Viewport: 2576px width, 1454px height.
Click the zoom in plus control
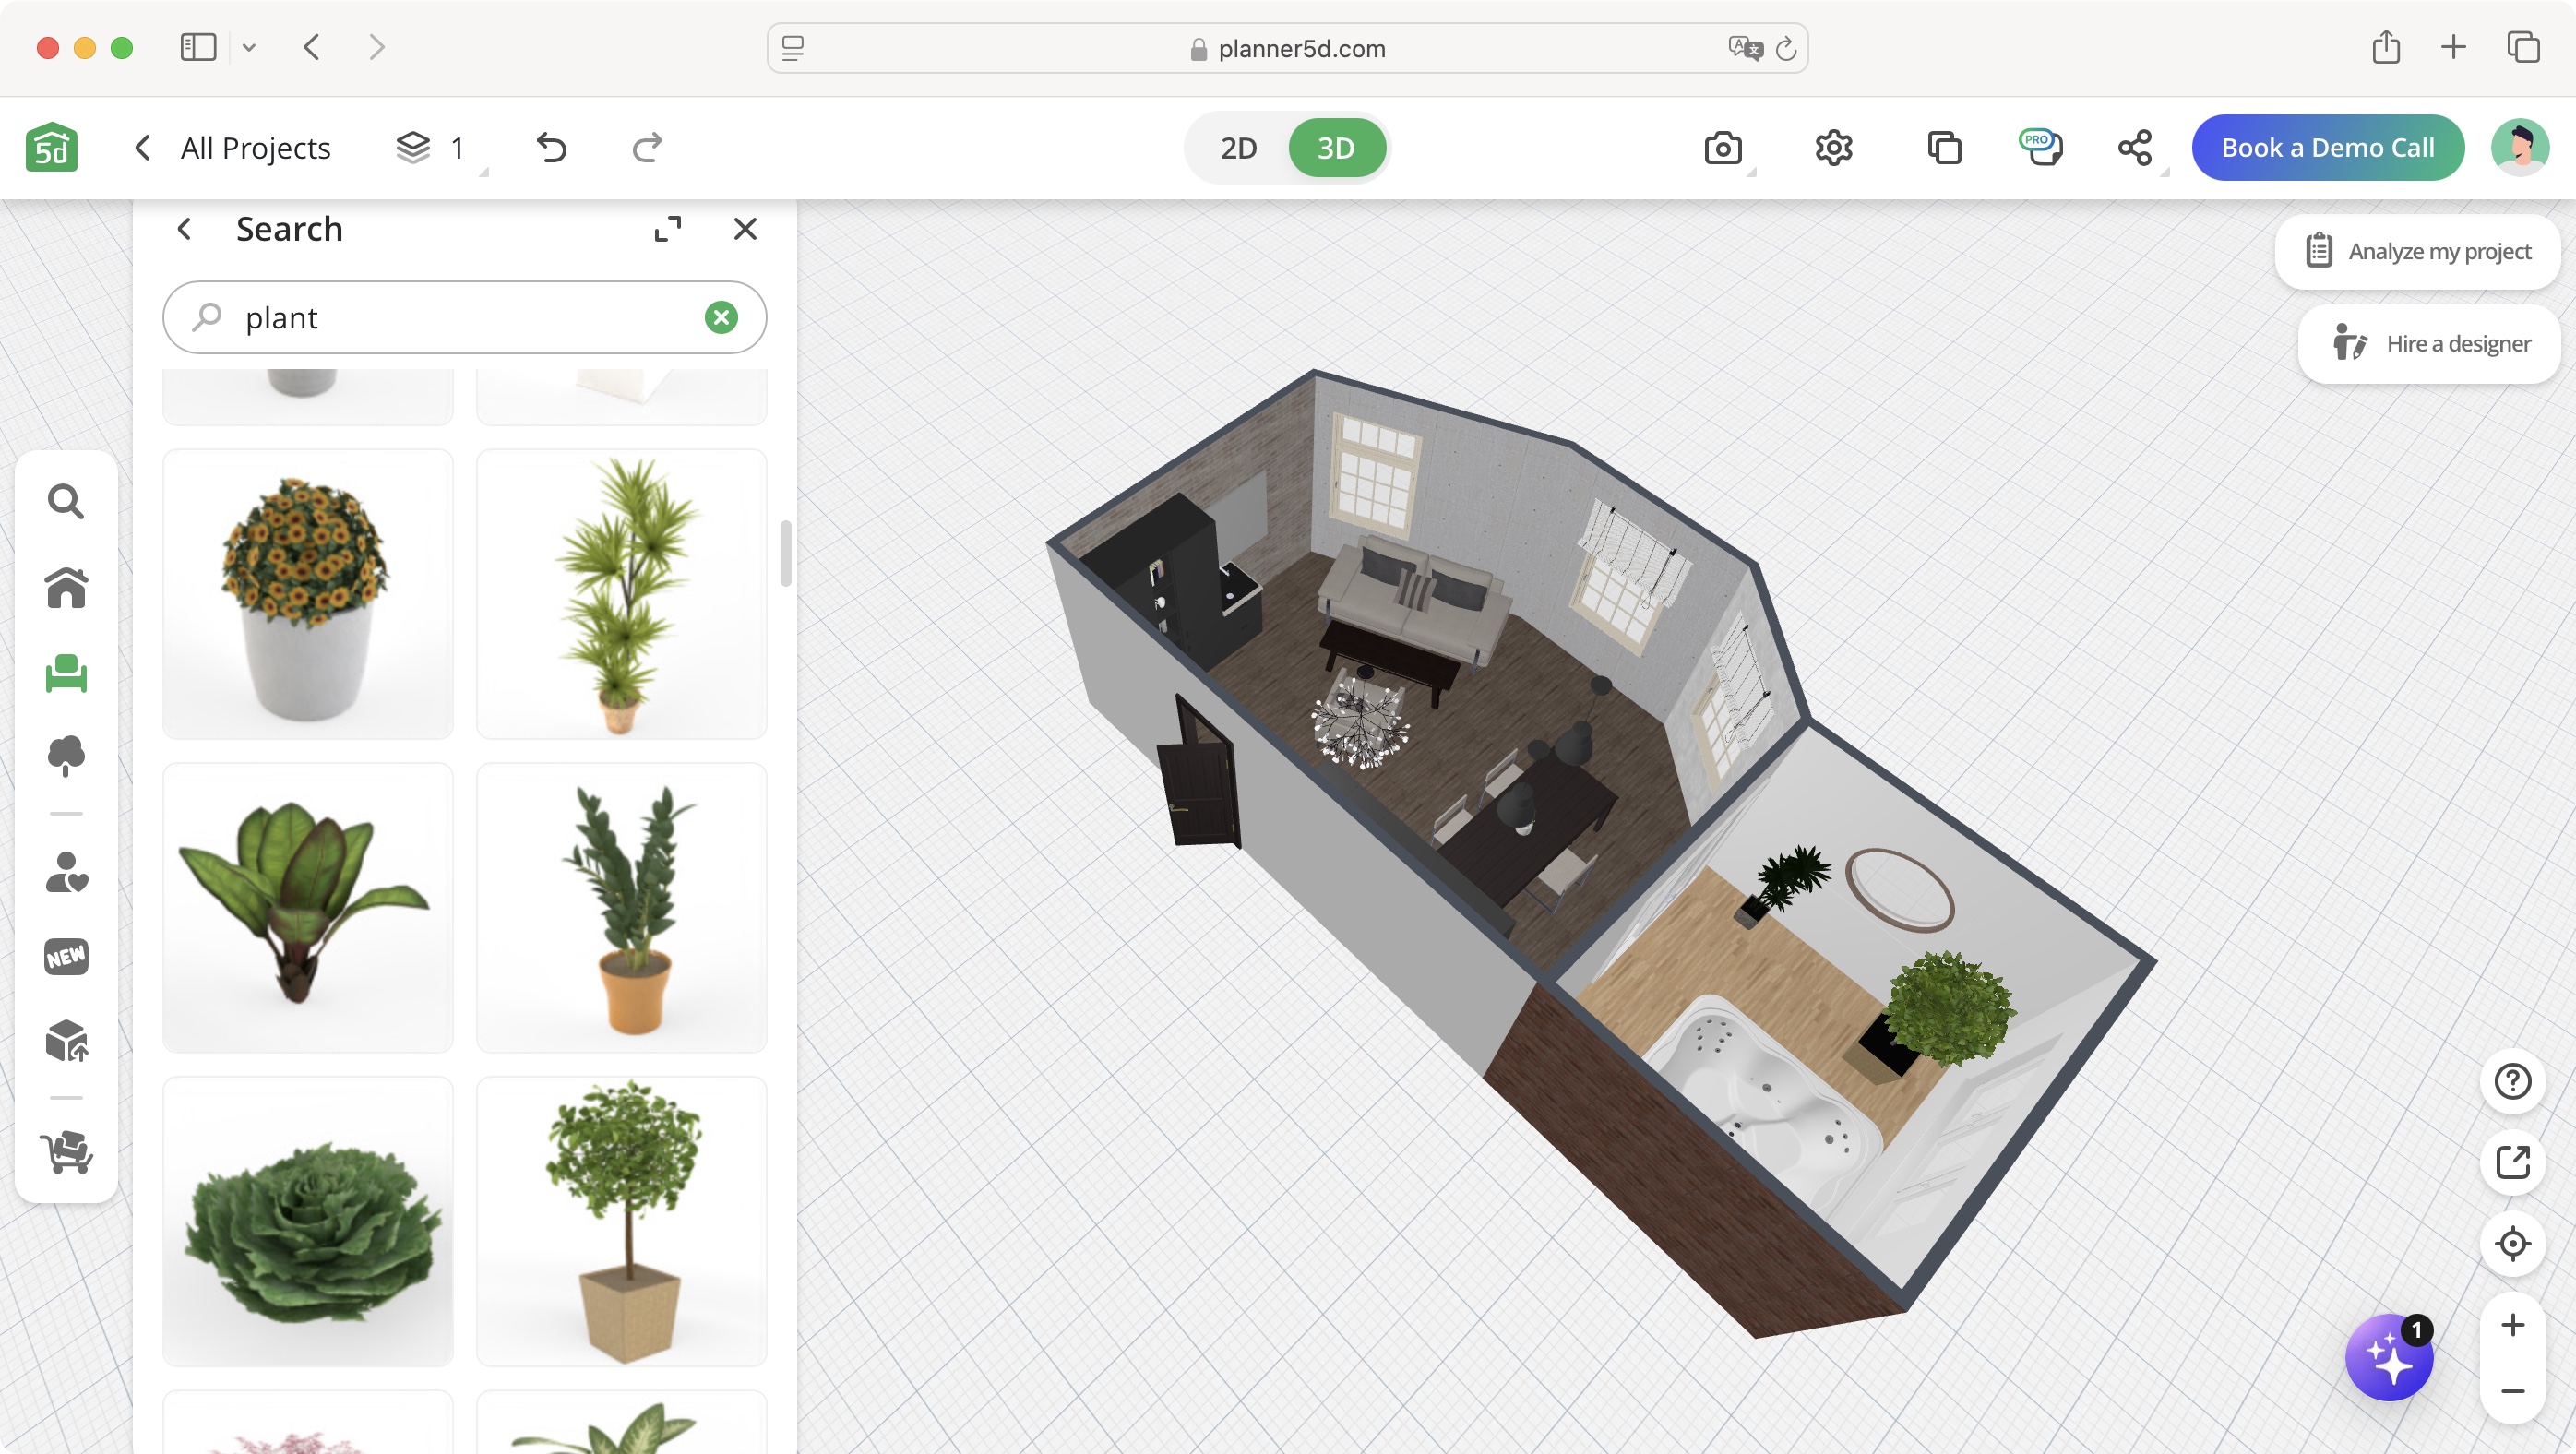(2512, 1325)
